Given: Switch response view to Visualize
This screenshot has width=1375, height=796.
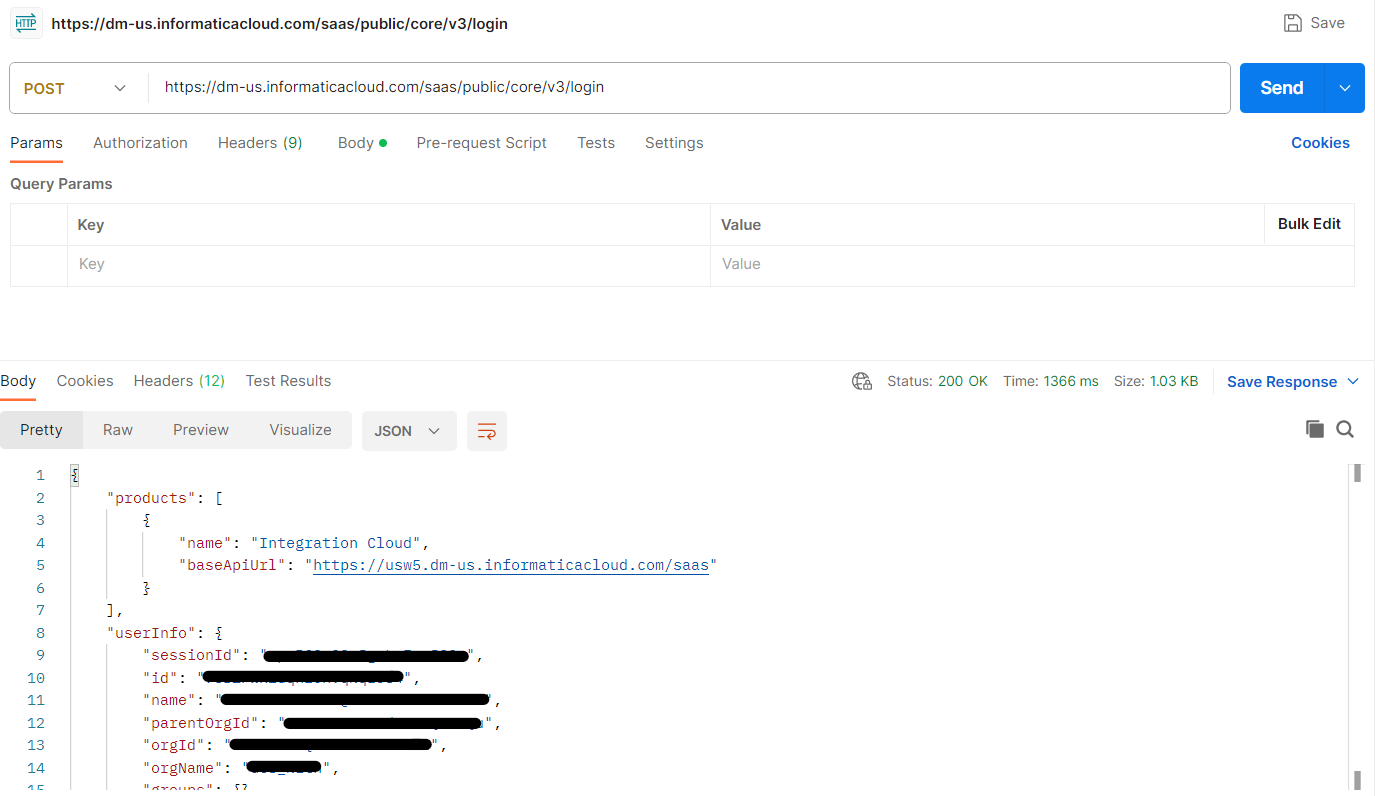Looking at the screenshot, I should tap(300, 430).
